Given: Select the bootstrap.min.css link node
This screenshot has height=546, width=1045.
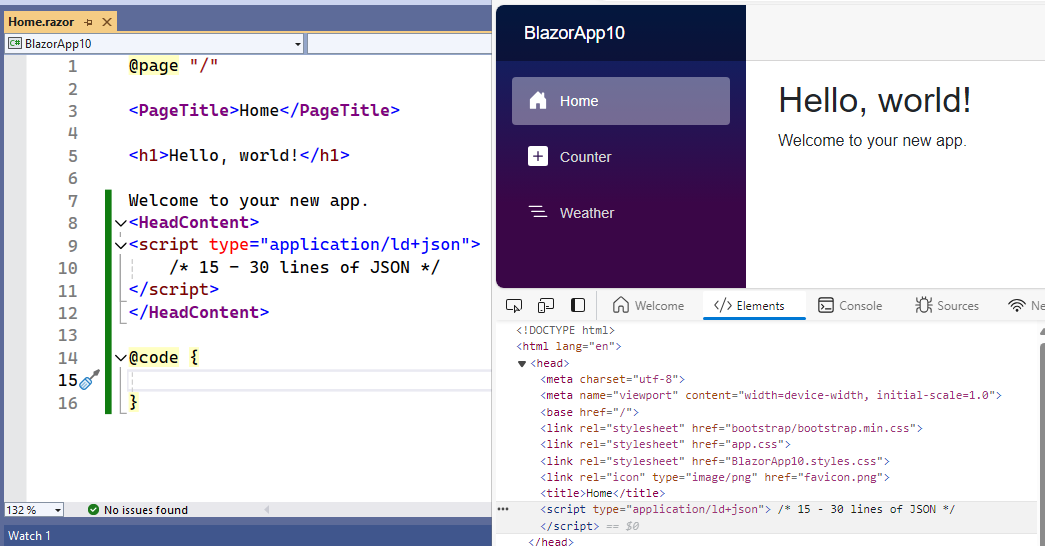Looking at the screenshot, I should tap(731, 429).
